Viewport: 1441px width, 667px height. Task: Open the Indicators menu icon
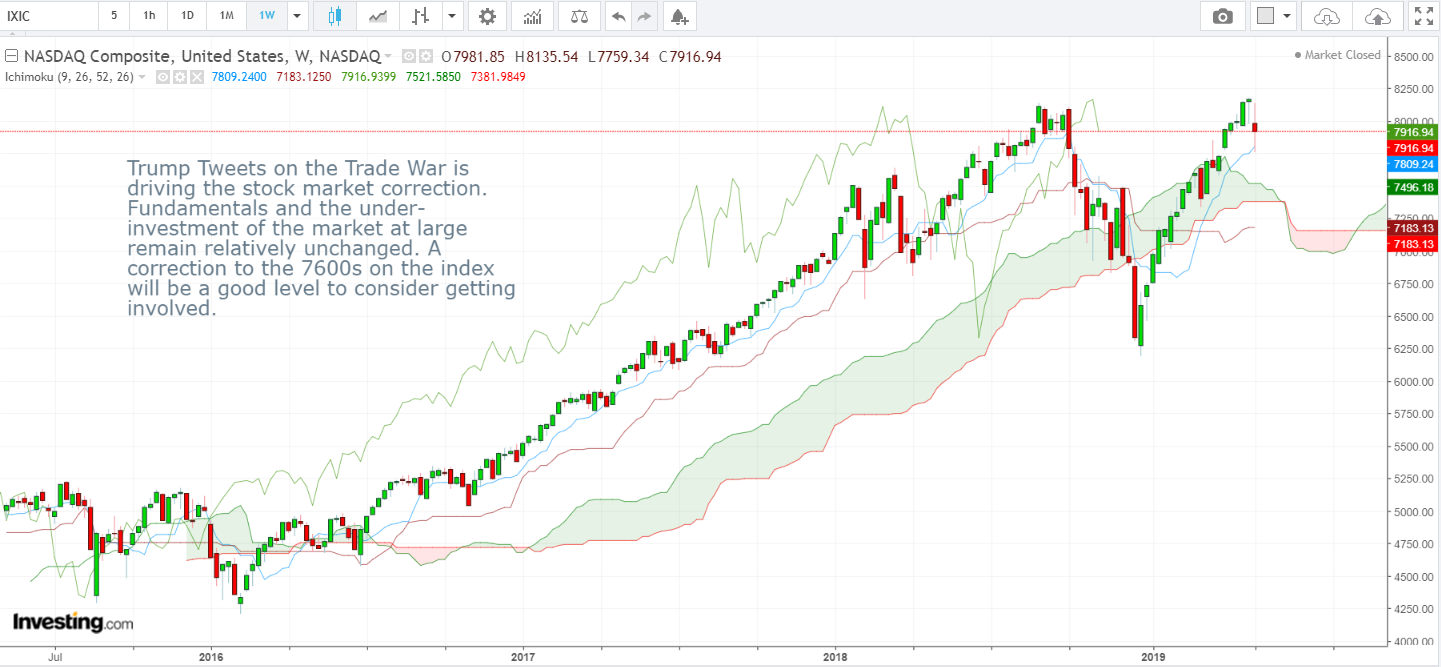533,16
